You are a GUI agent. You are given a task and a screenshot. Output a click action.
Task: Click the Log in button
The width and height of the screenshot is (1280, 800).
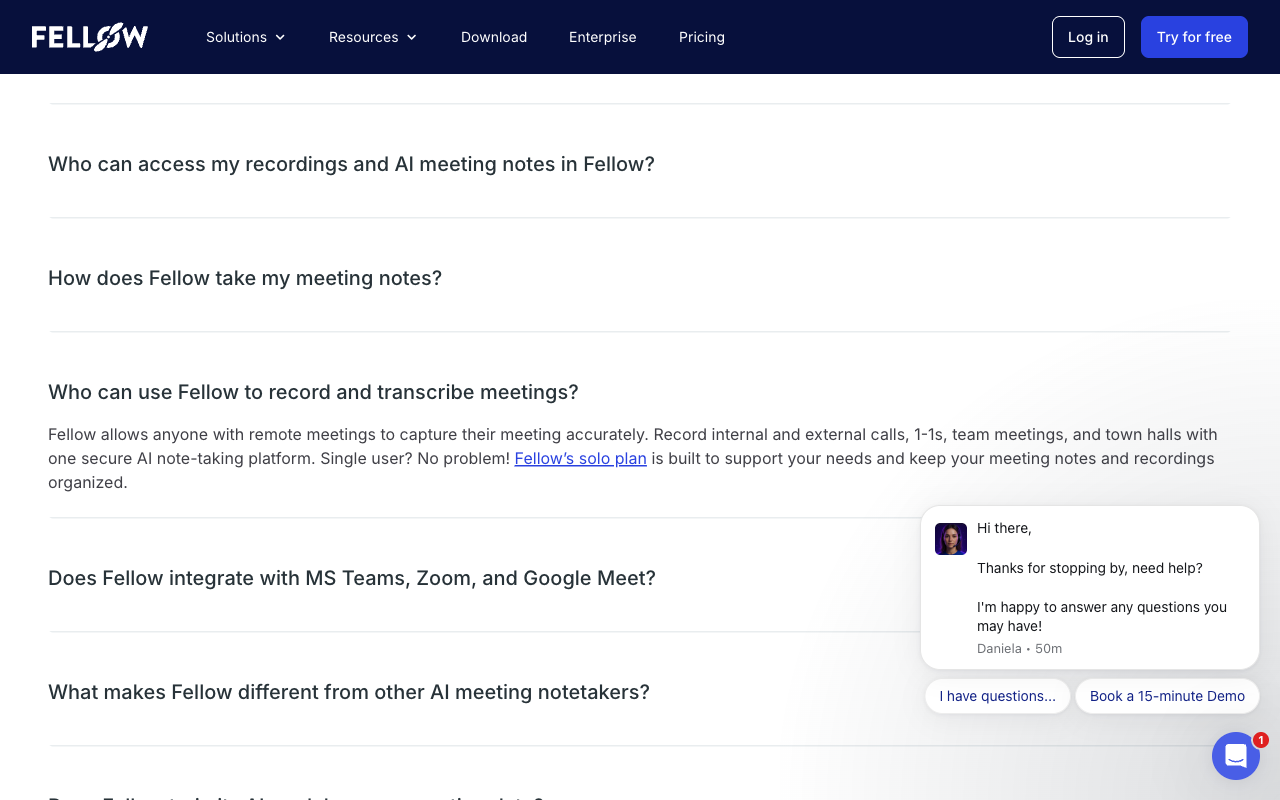(1088, 37)
